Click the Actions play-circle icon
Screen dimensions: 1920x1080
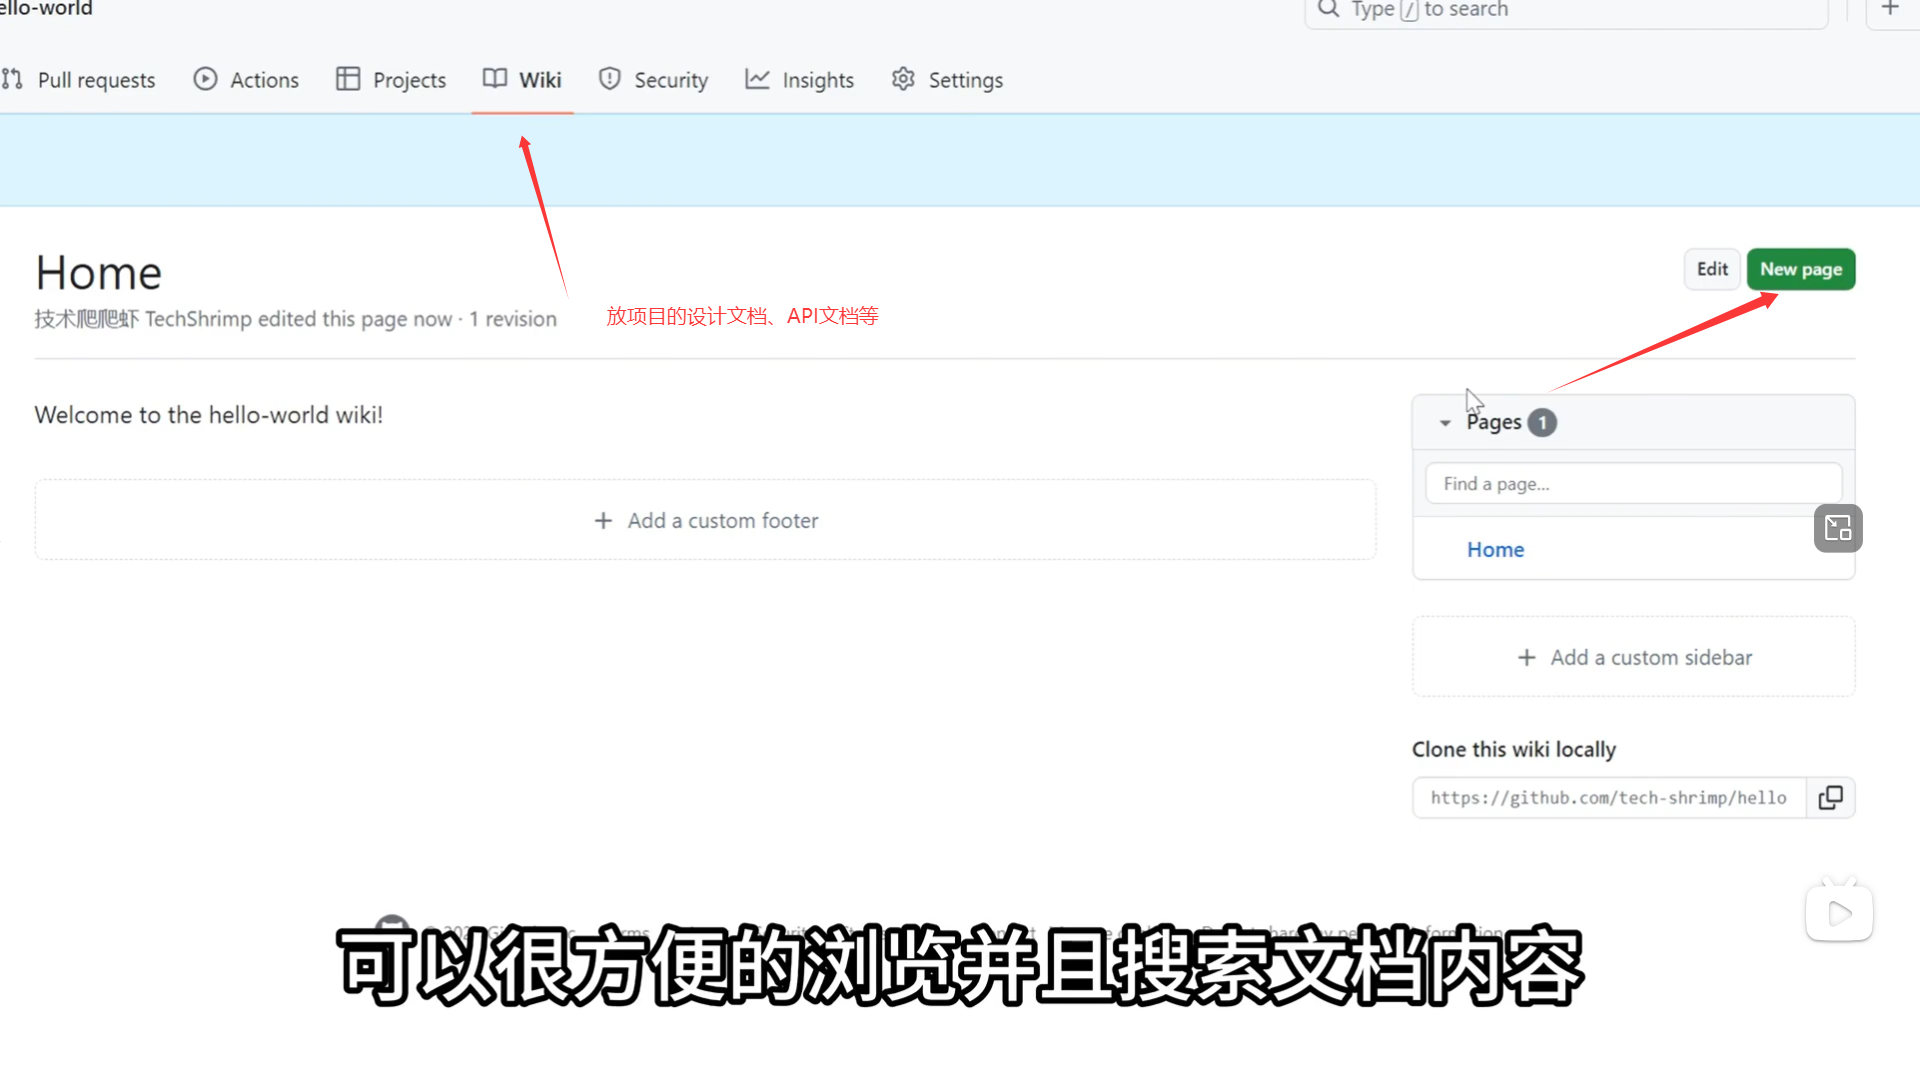point(205,79)
